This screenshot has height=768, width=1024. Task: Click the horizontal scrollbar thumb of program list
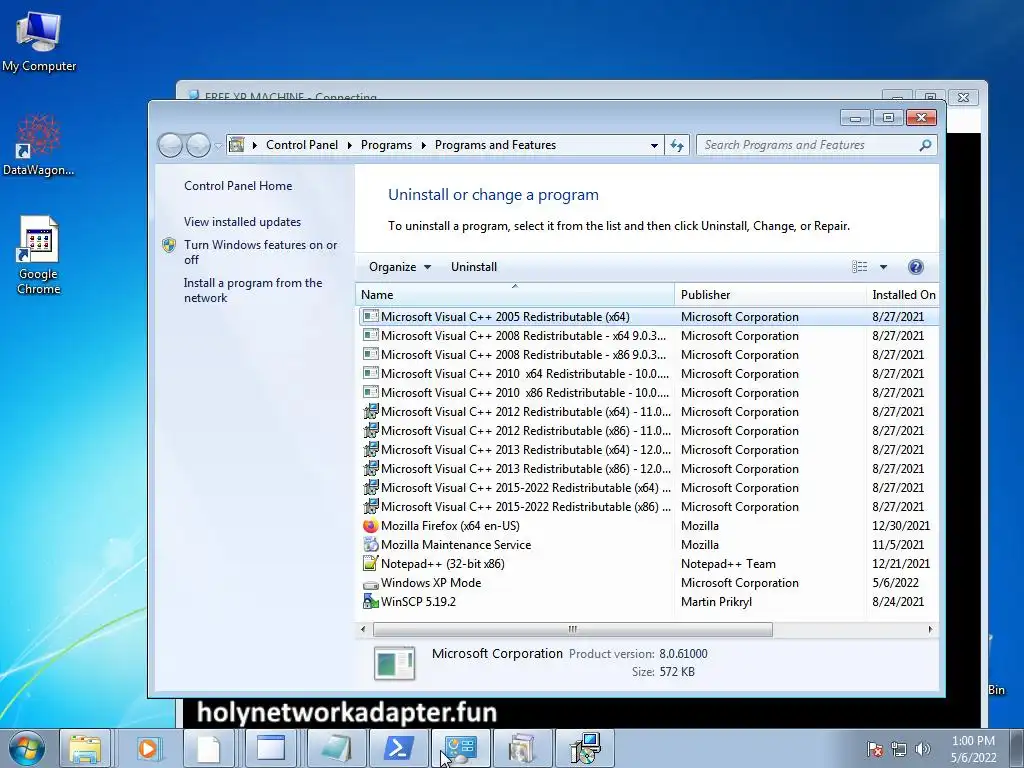click(573, 630)
